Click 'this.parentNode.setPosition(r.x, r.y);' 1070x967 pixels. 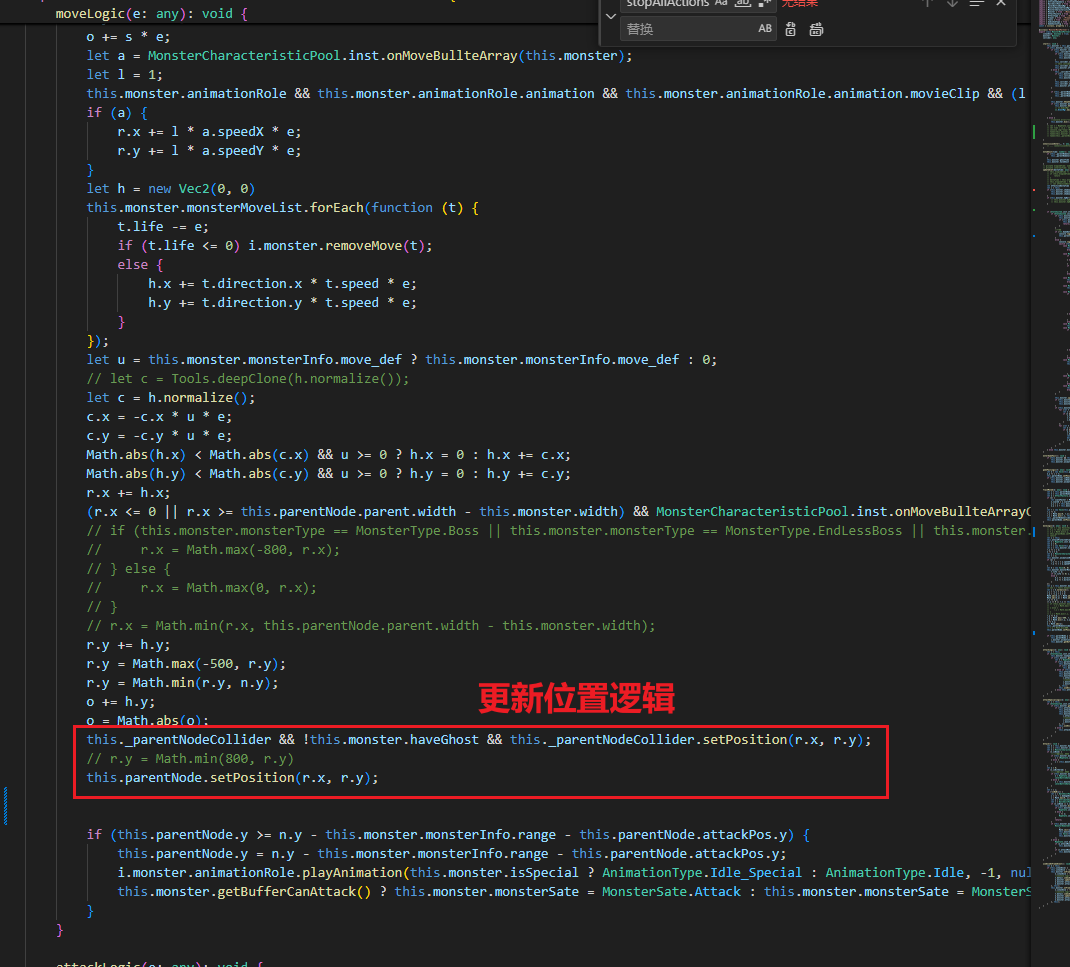point(232,778)
